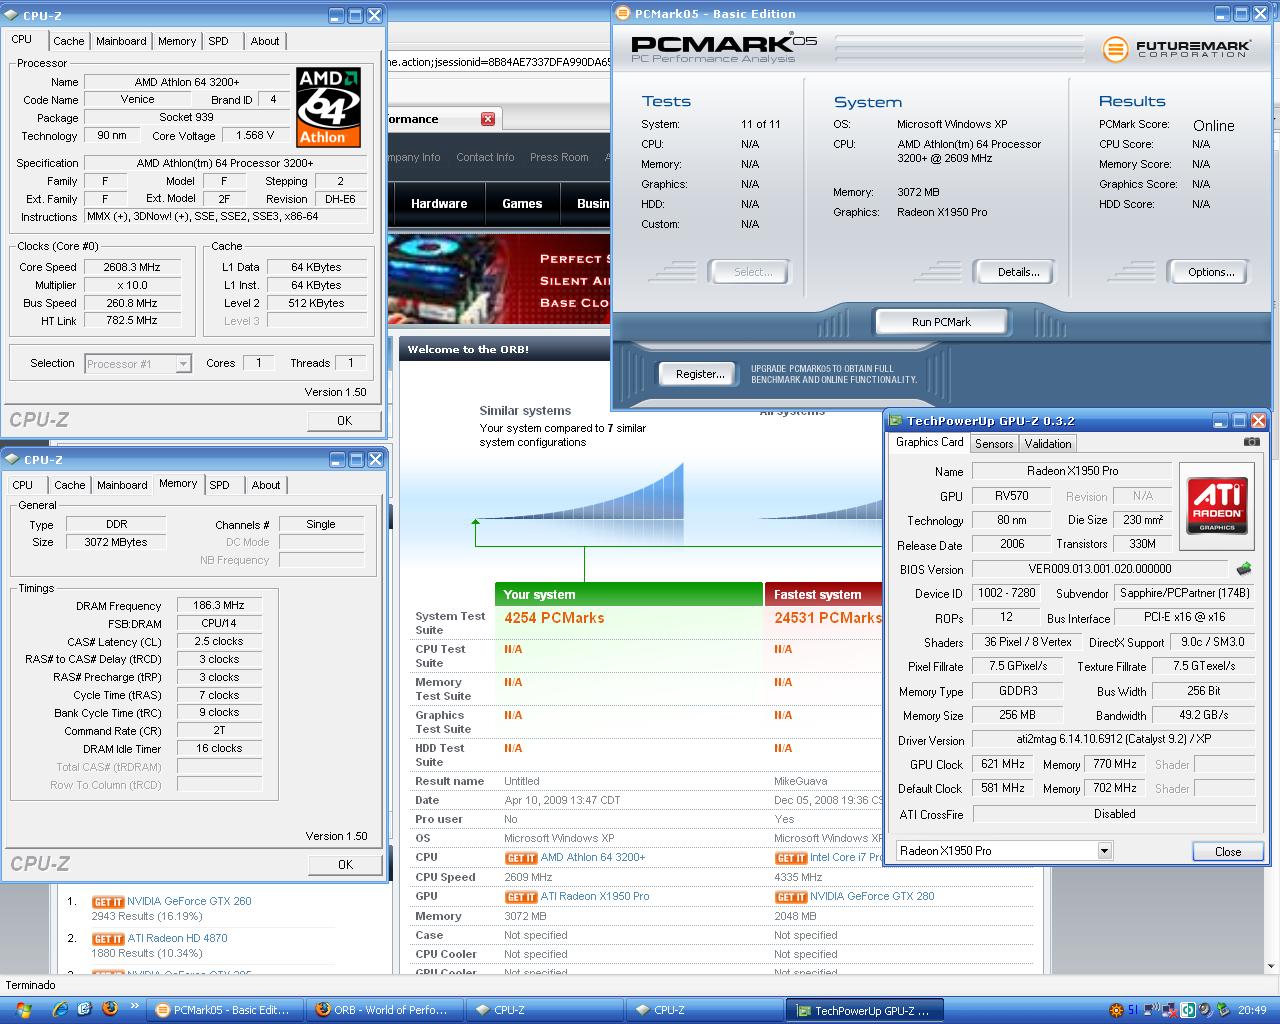The image size is (1280, 1024).
Task: Click the orange gear system tray icon
Action: pyautogui.click(x=1116, y=1010)
